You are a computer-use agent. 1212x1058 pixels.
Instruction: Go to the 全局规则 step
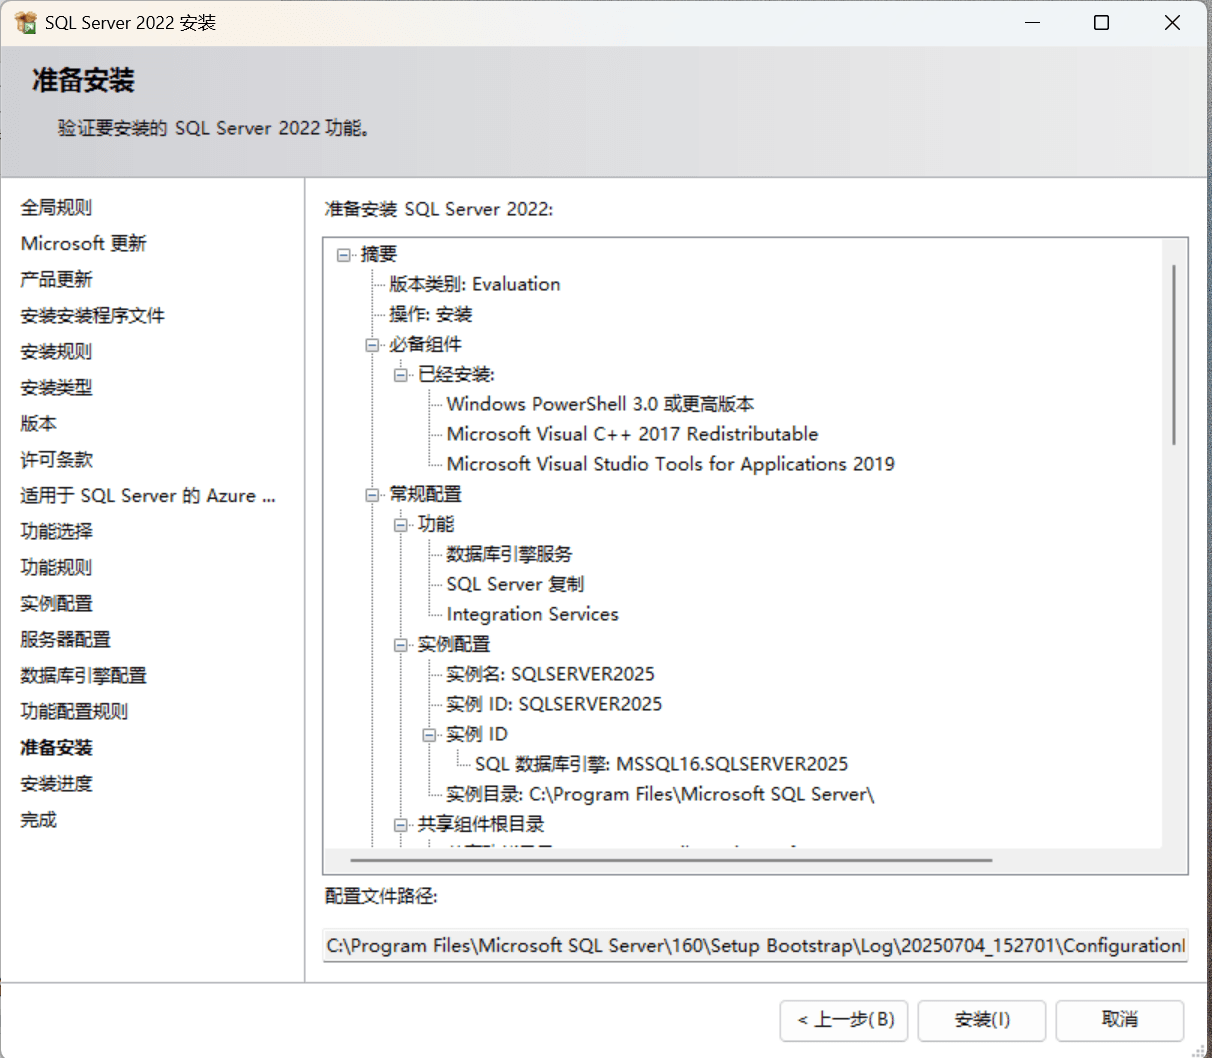click(56, 207)
